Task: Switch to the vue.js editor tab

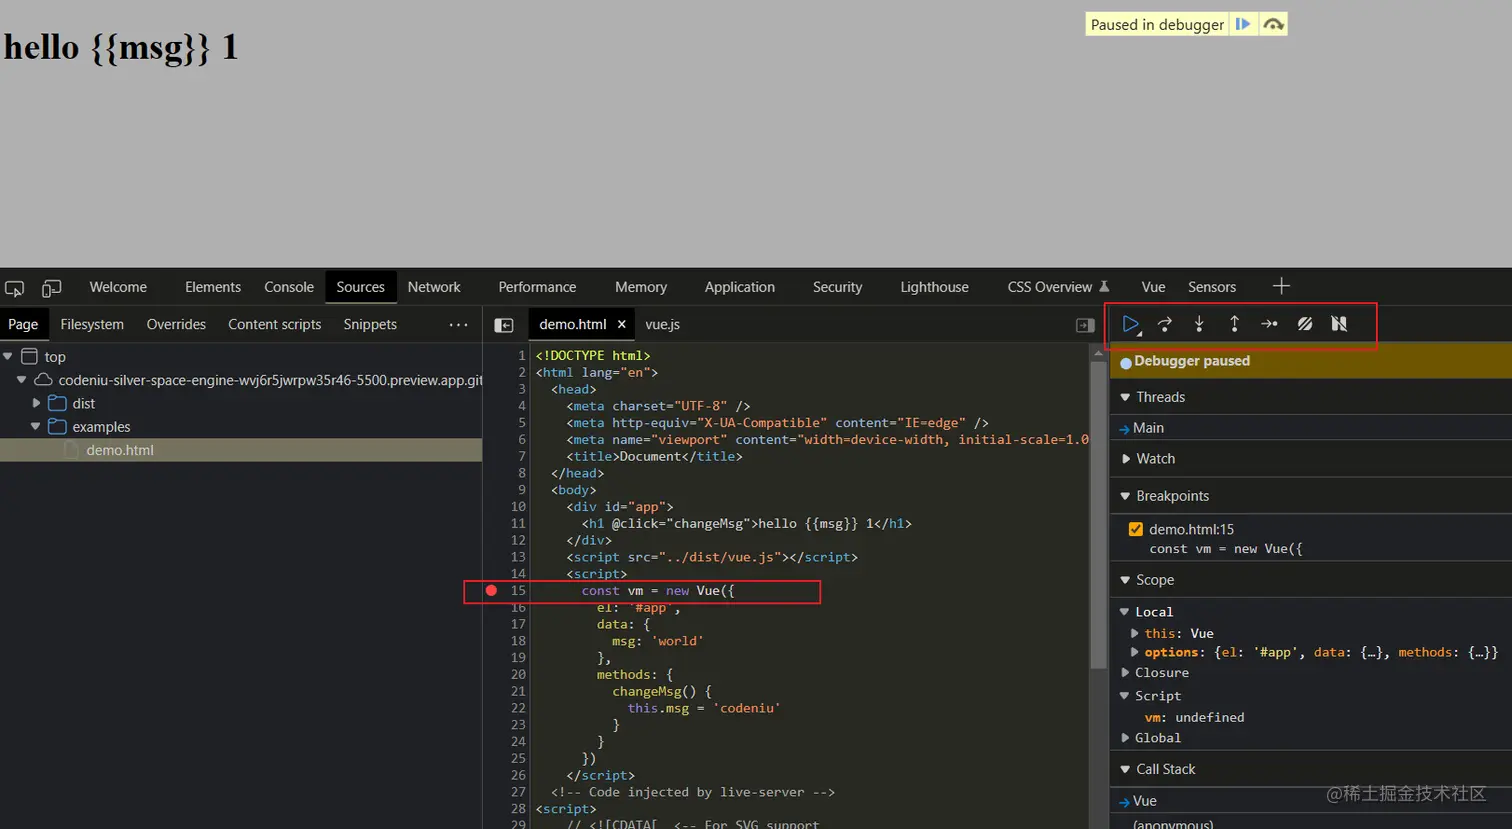Action: 662,324
